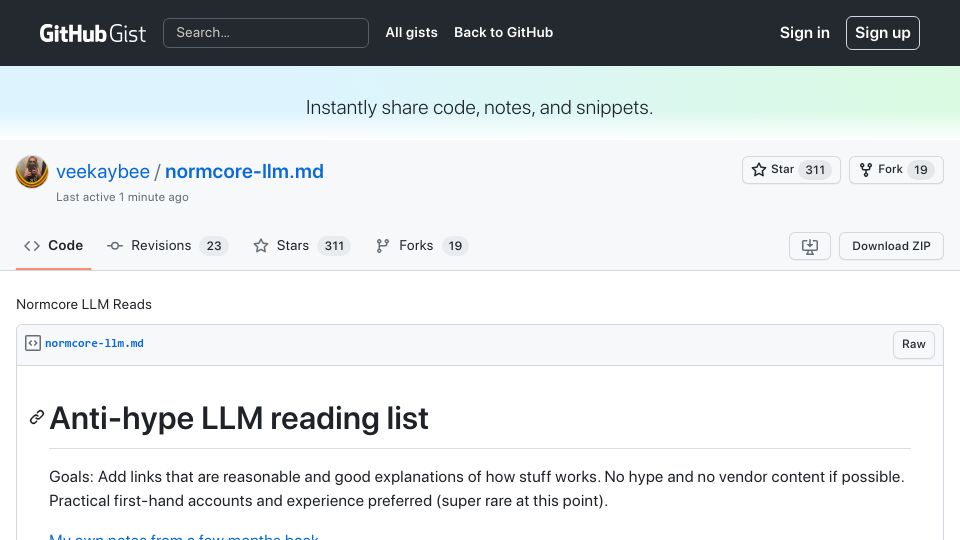Open My own notes link
The image size is (960, 540).
184,536
